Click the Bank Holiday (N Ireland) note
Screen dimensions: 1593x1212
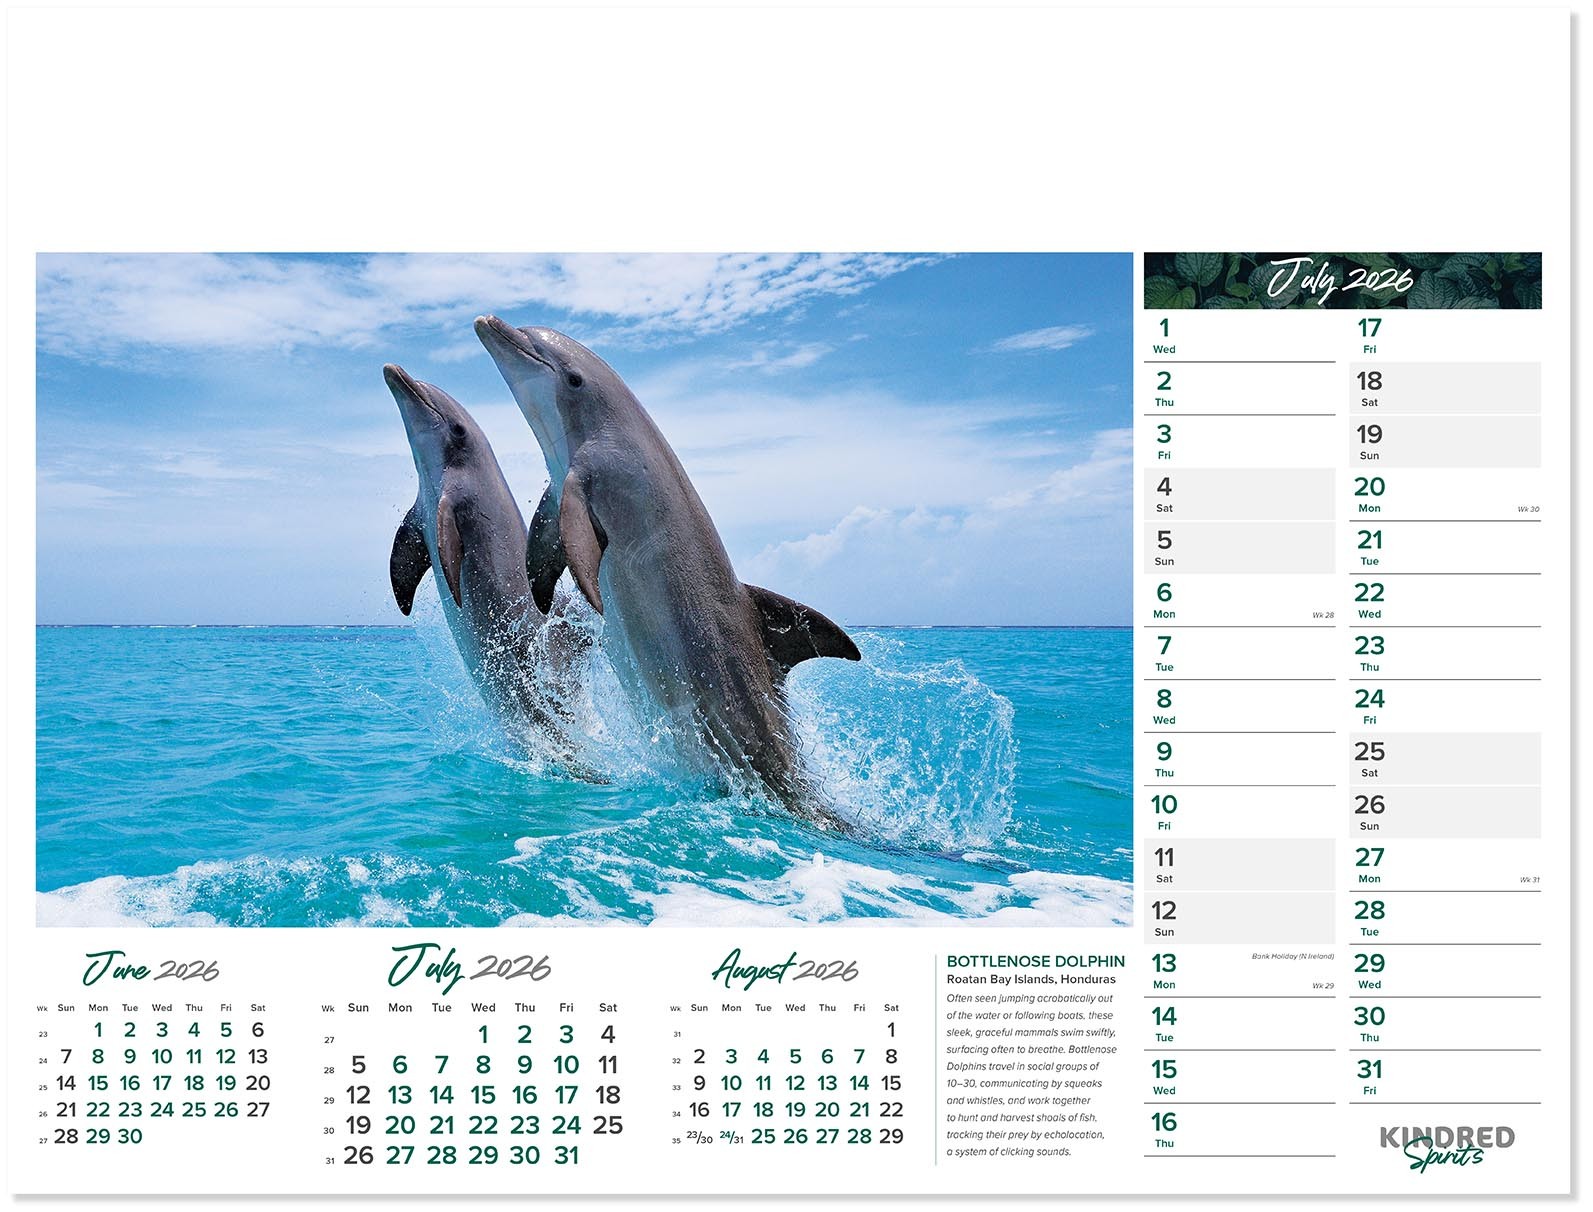pyautogui.click(x=1292, y=957)
